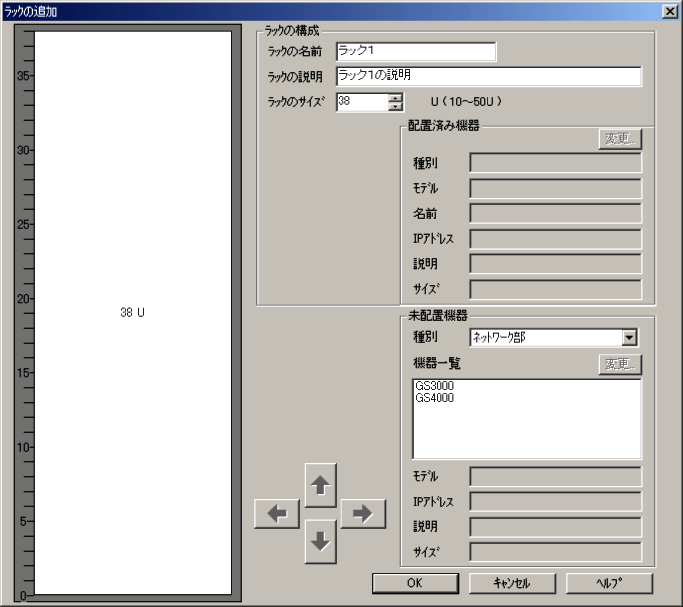Click the left arrow placement button
This screenshot has width=683, height=607.
[277, 514]
